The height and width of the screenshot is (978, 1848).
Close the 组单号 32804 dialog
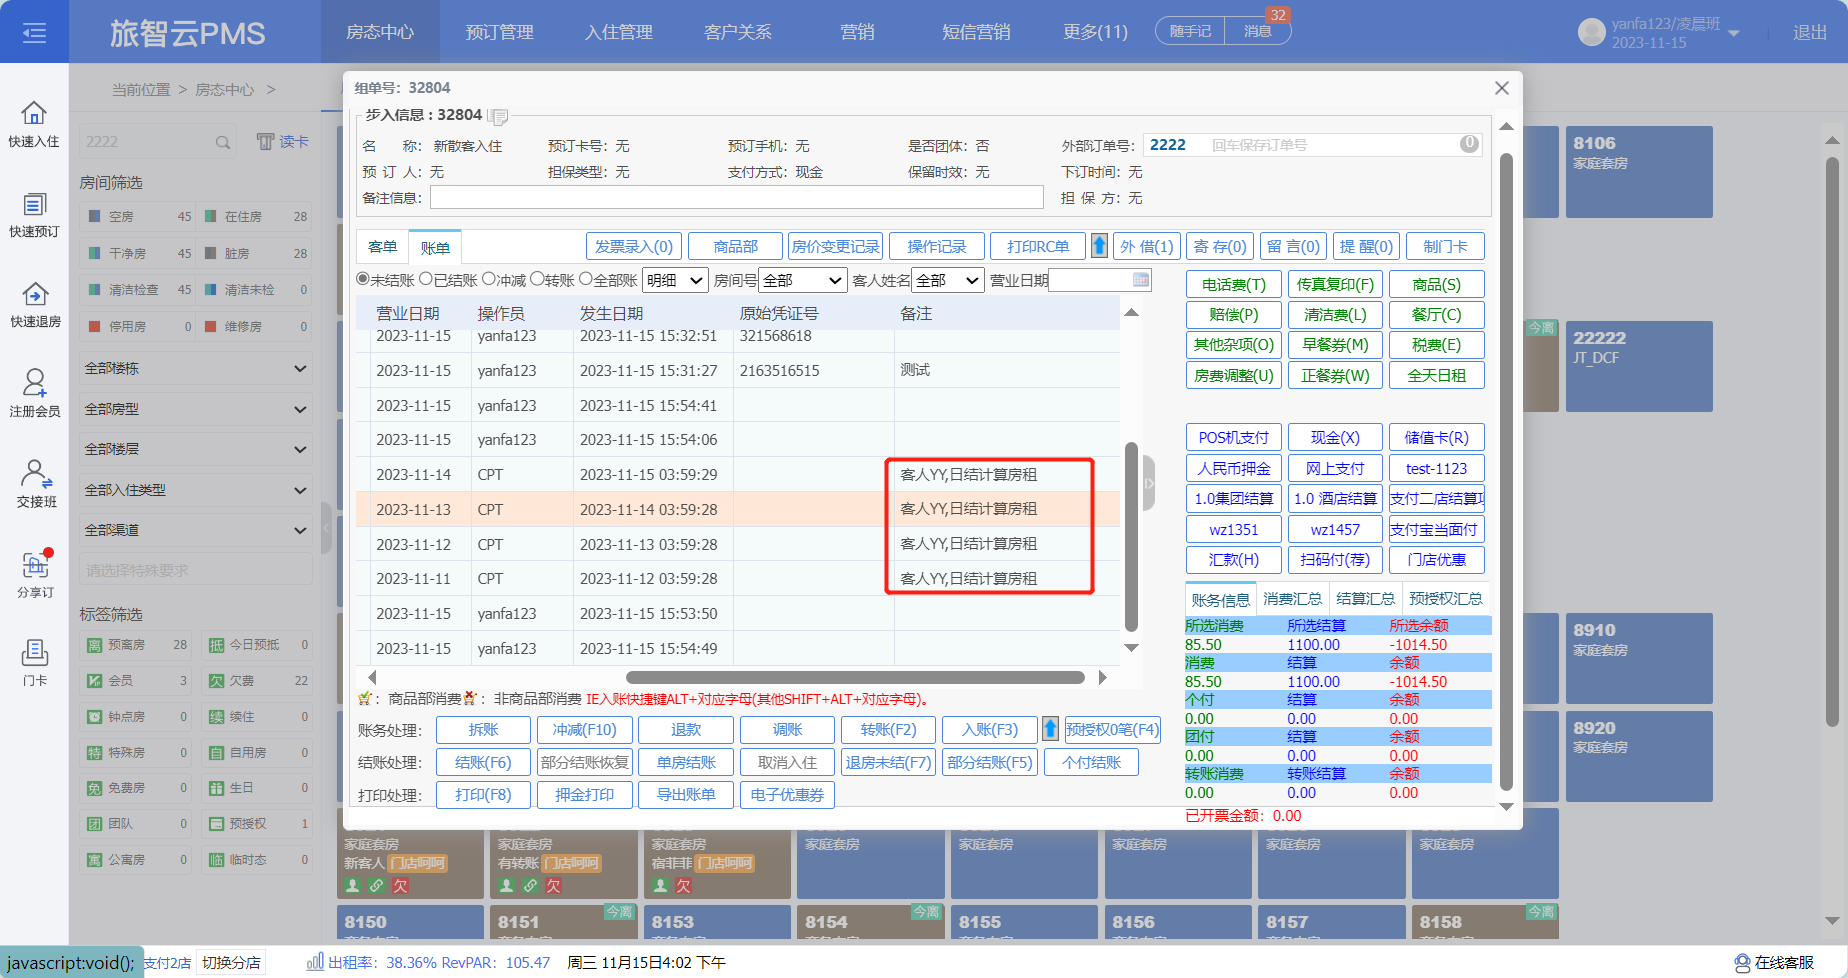pyautogui.click(x=1501, y=88)
